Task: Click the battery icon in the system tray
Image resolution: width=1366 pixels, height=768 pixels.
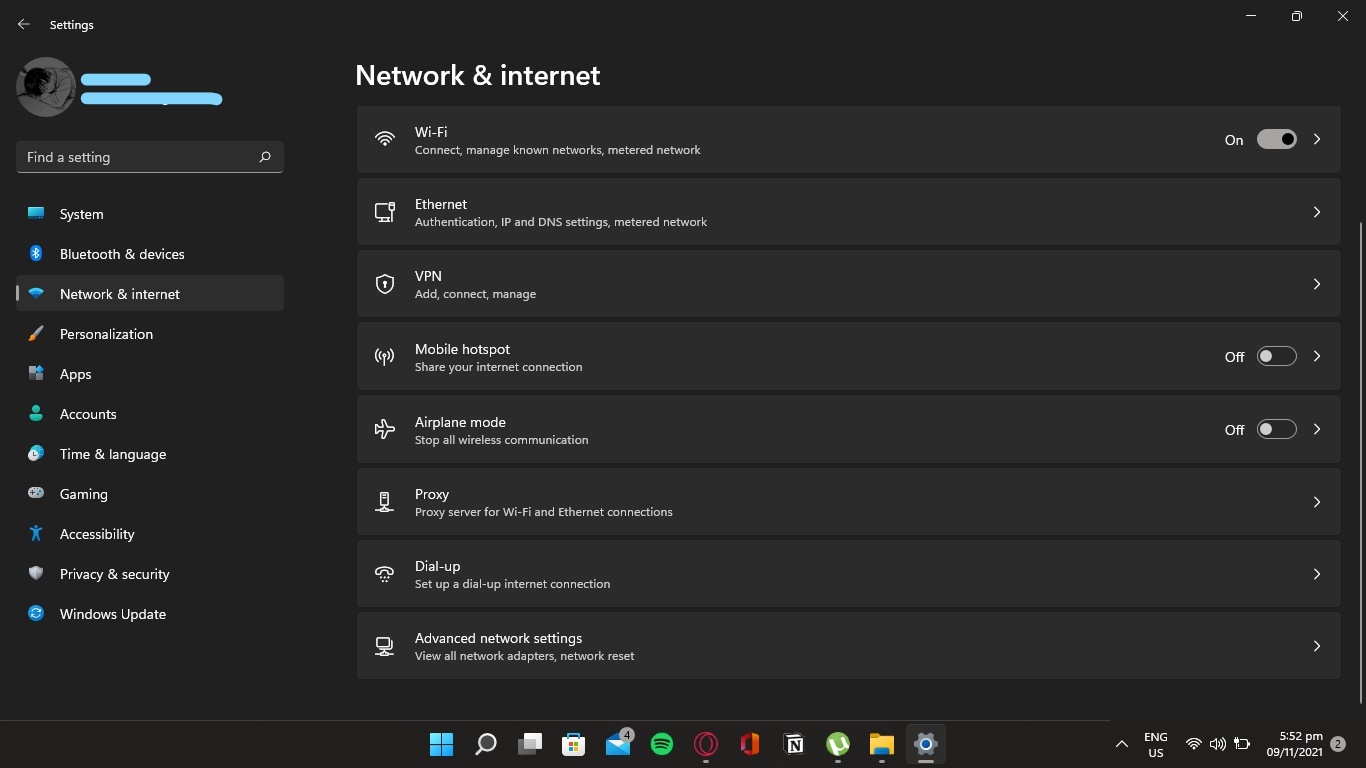Action: [x=1242, y=744]
